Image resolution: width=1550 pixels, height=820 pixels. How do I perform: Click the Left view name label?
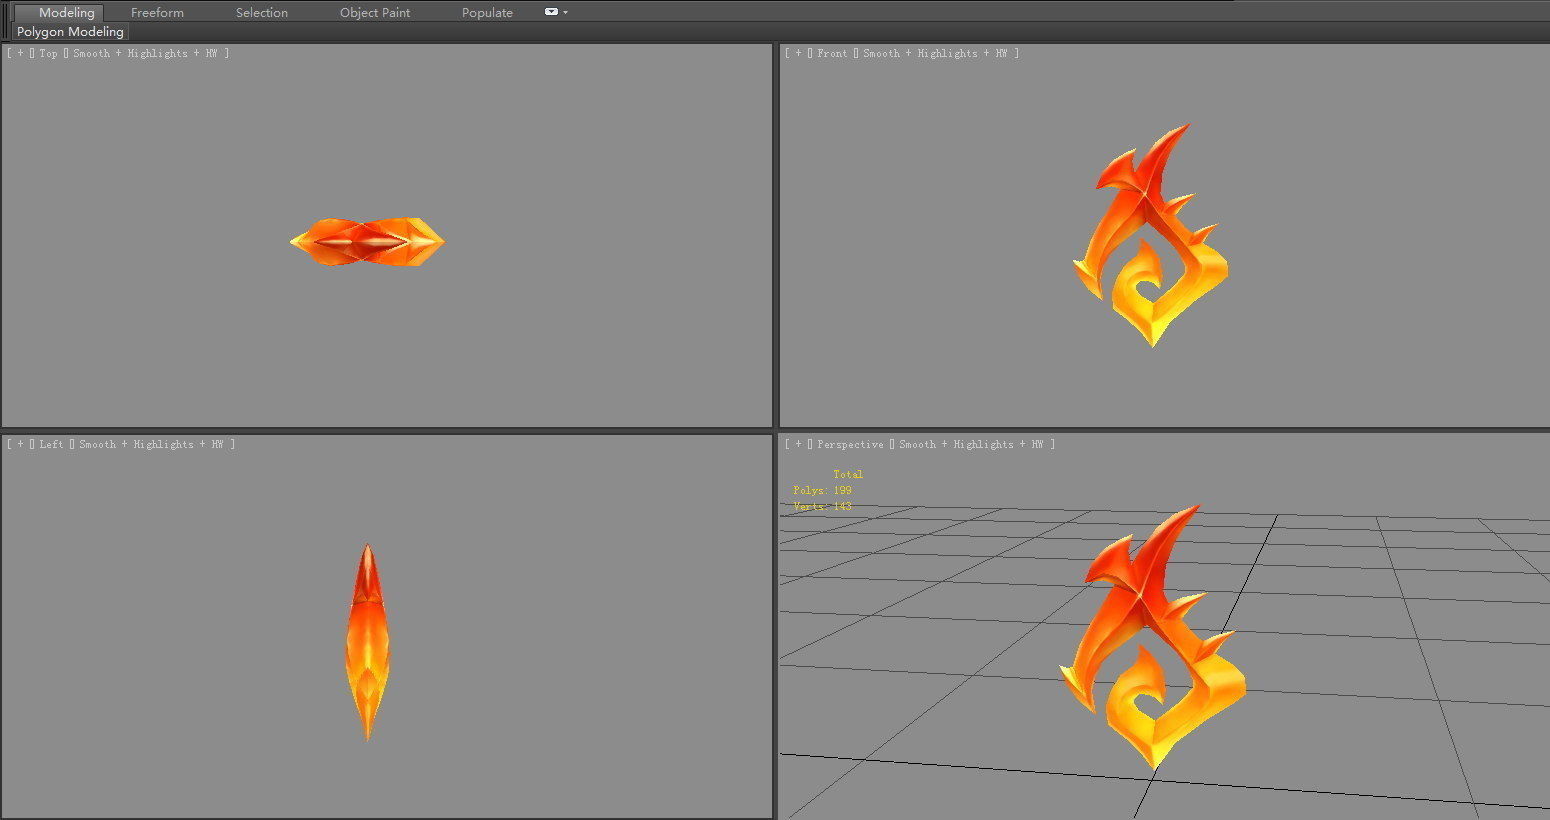[51, 445]
